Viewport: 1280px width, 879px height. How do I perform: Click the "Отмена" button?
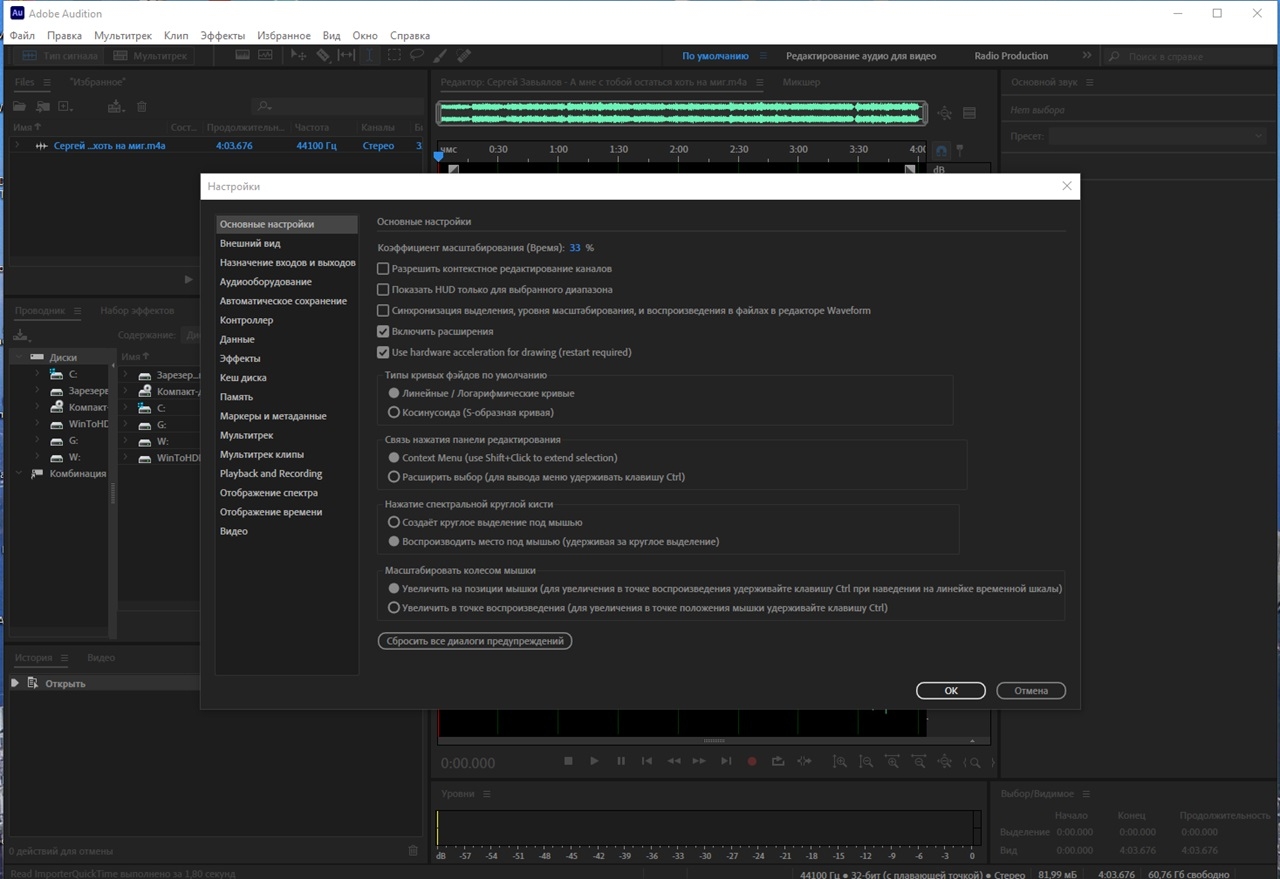(1030, 691)
